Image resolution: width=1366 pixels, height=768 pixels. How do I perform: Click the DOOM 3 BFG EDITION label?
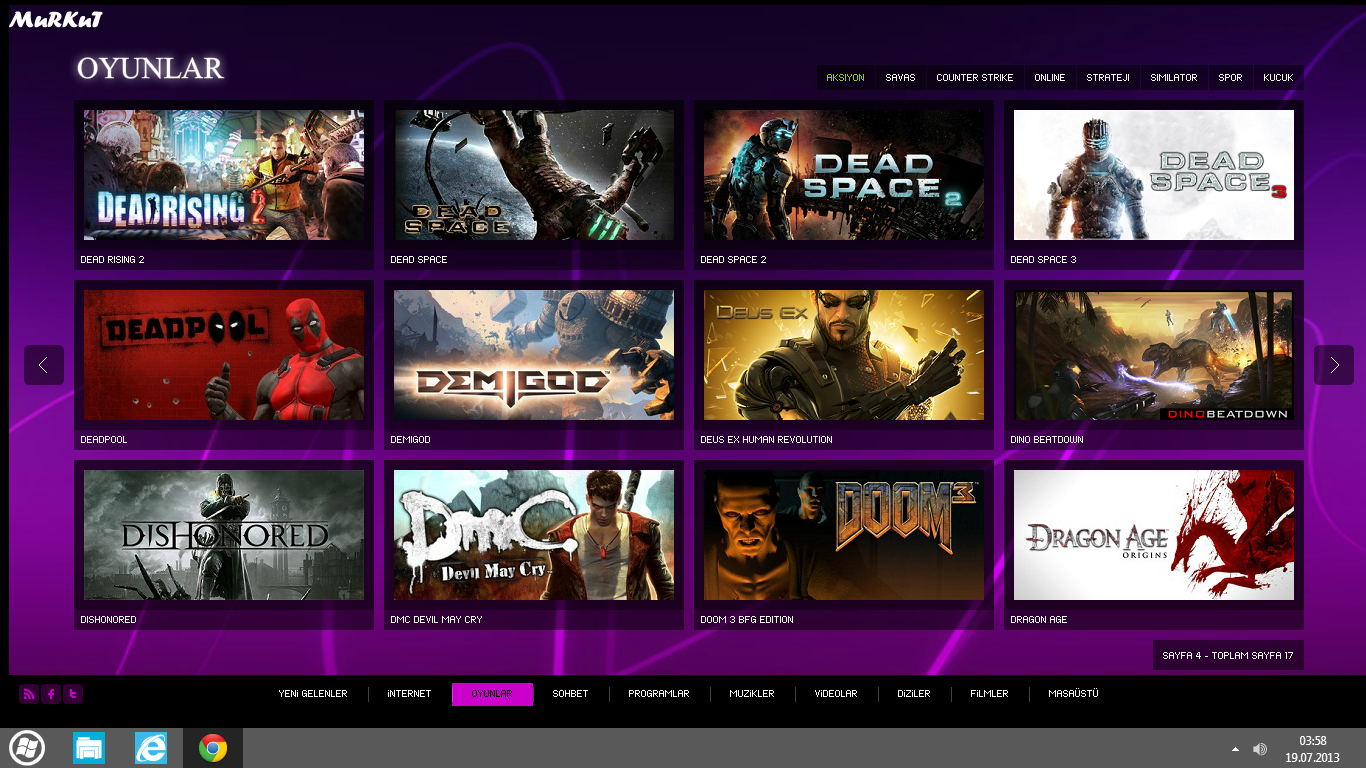point(747,620)
